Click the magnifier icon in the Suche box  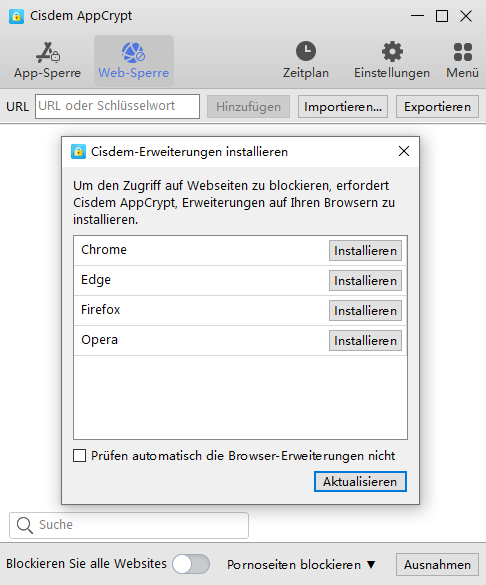(x=25, y=525)
